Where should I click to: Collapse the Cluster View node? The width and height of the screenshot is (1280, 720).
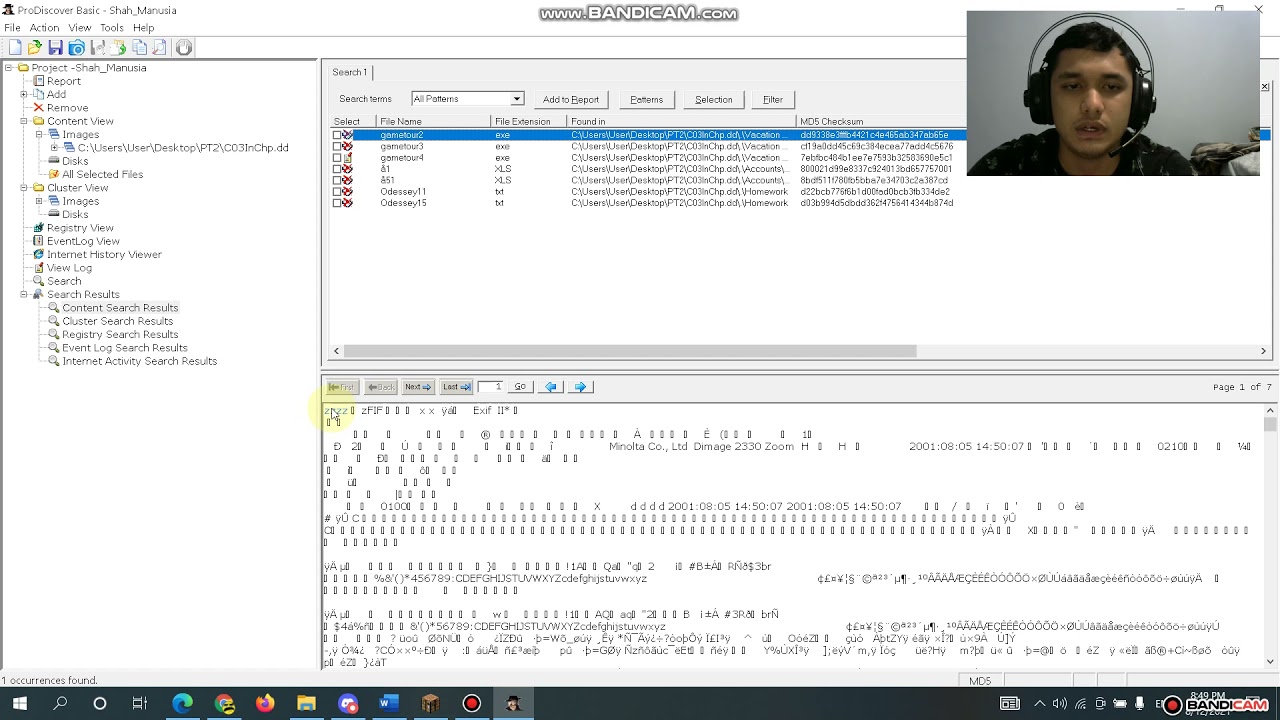[24, 188]
